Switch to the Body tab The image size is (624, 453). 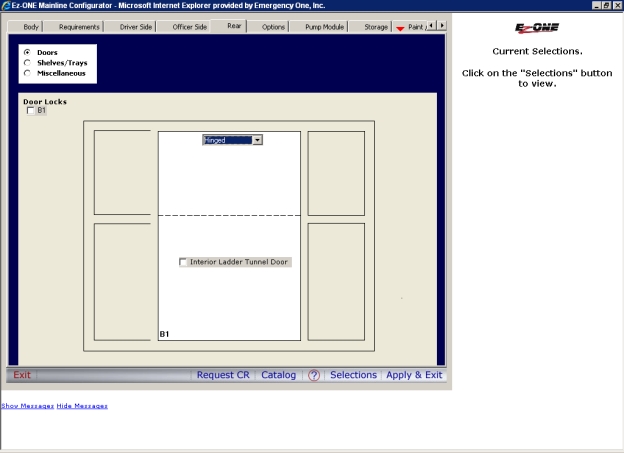coord(30,27)
